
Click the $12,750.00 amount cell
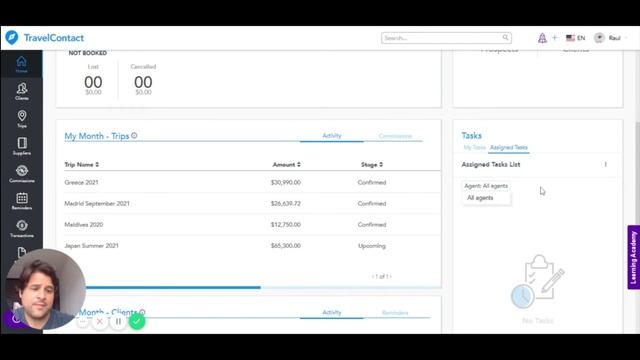point(286,224)
